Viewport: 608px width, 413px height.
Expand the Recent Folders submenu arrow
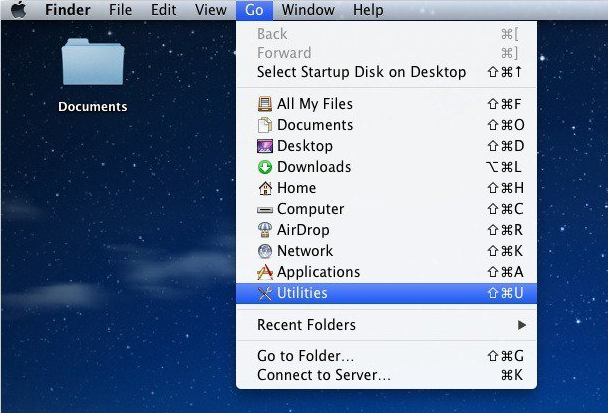coord(522,325)
